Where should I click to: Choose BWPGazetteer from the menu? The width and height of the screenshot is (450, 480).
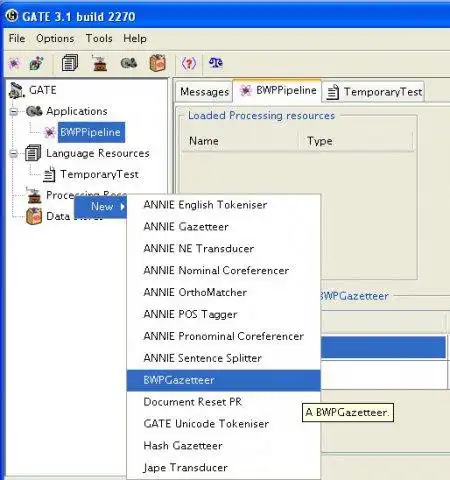223,380
